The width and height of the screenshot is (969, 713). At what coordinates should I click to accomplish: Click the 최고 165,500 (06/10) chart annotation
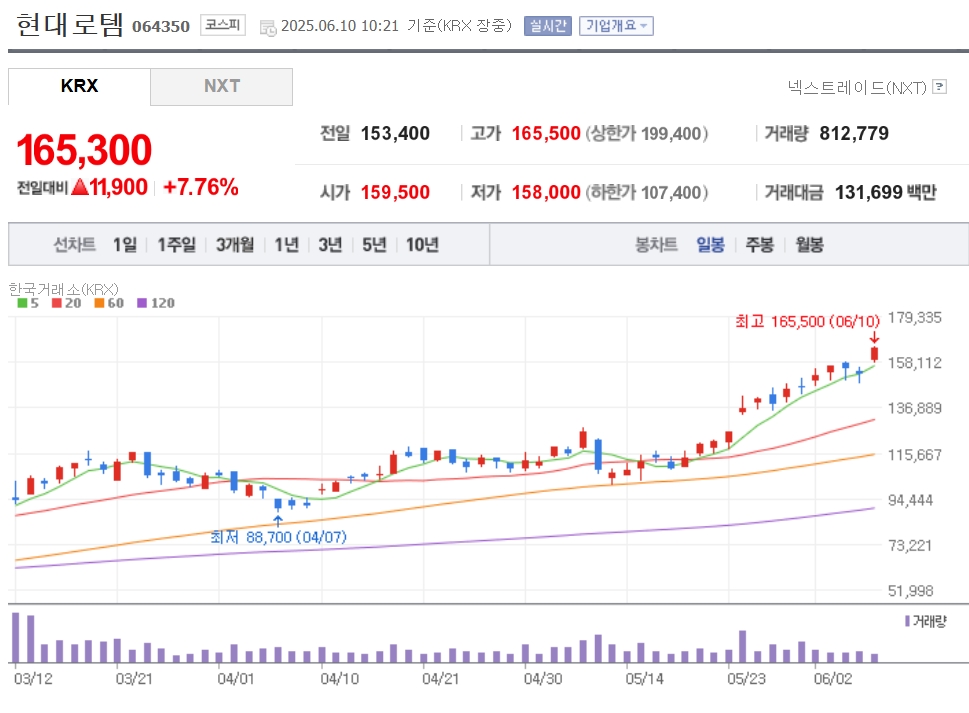(807, 321)
